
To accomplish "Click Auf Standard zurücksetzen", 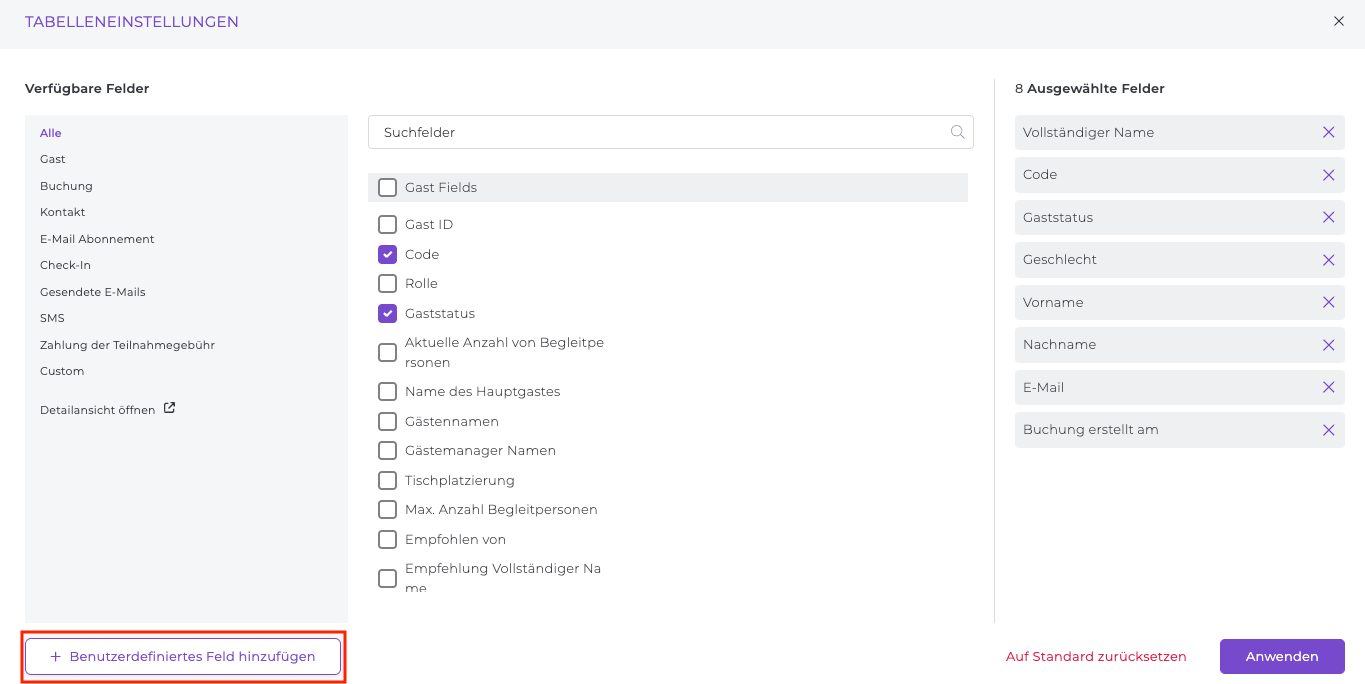I will click(x=1096, y=657).
